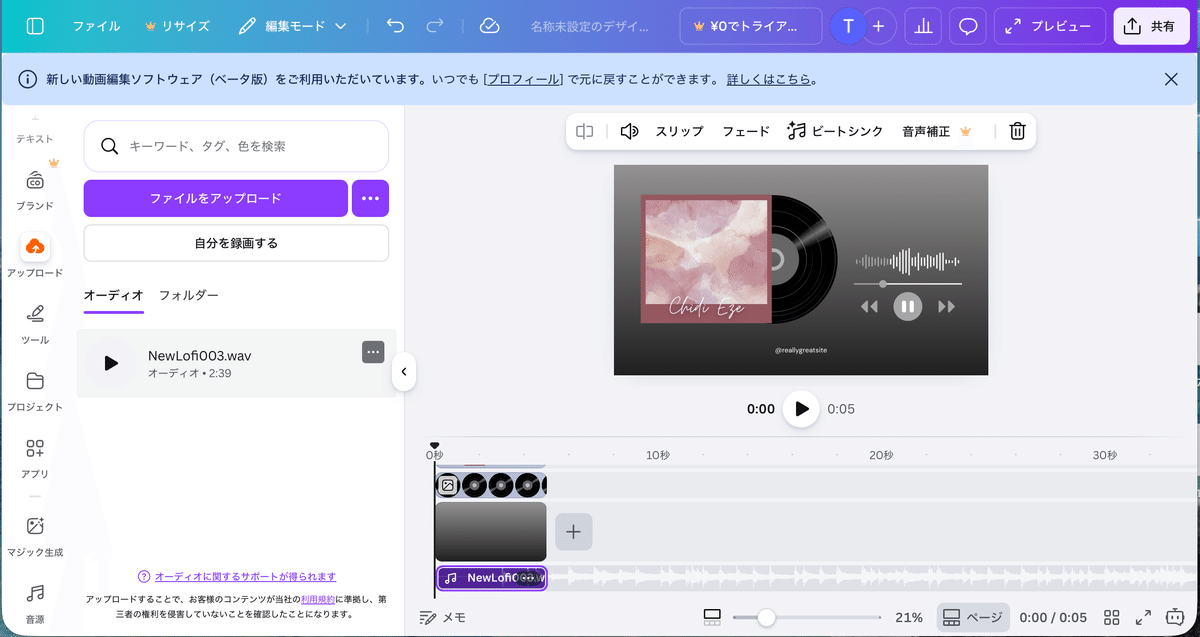Open more options for NewLofi003.wav

[x=373, y=351]
